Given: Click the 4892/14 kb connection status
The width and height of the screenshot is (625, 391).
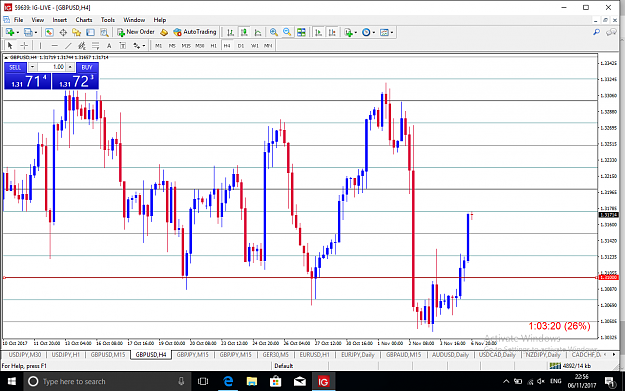Looking at the screenshot, I should click(x=571, y=365).
